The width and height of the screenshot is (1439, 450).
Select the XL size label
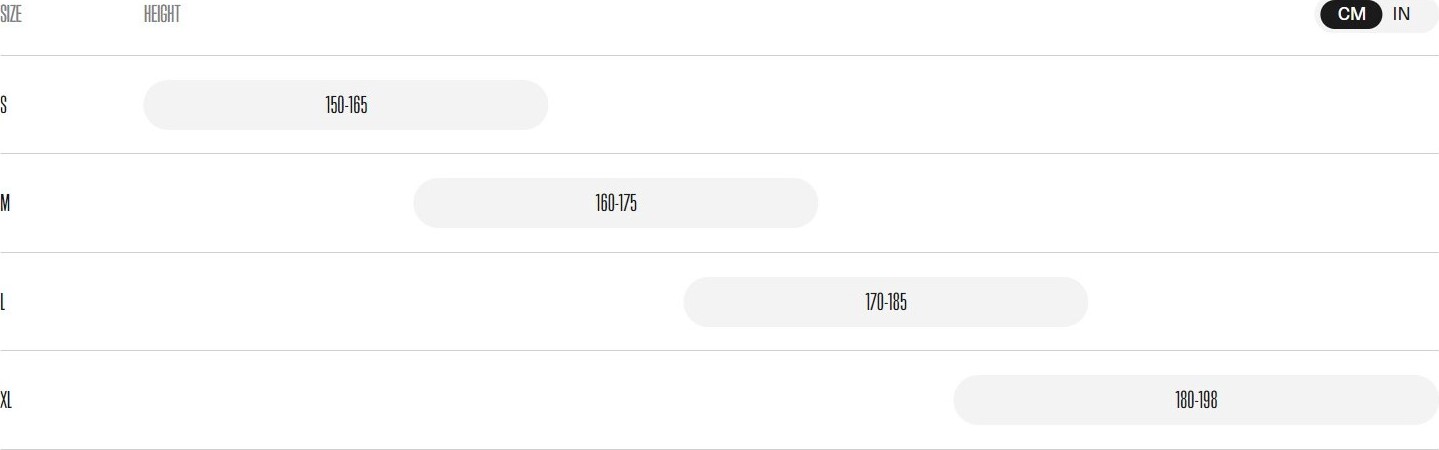click(6, 401)
